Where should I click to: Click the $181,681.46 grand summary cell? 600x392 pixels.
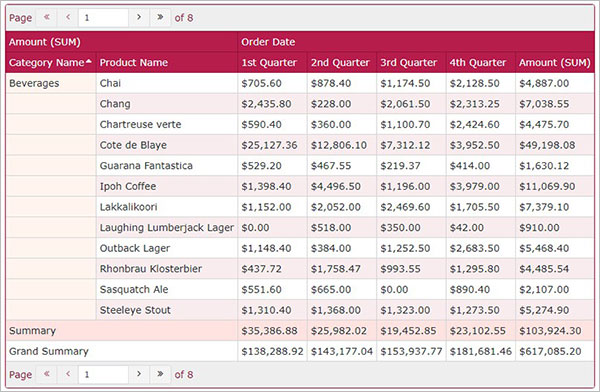coord(481,351)
